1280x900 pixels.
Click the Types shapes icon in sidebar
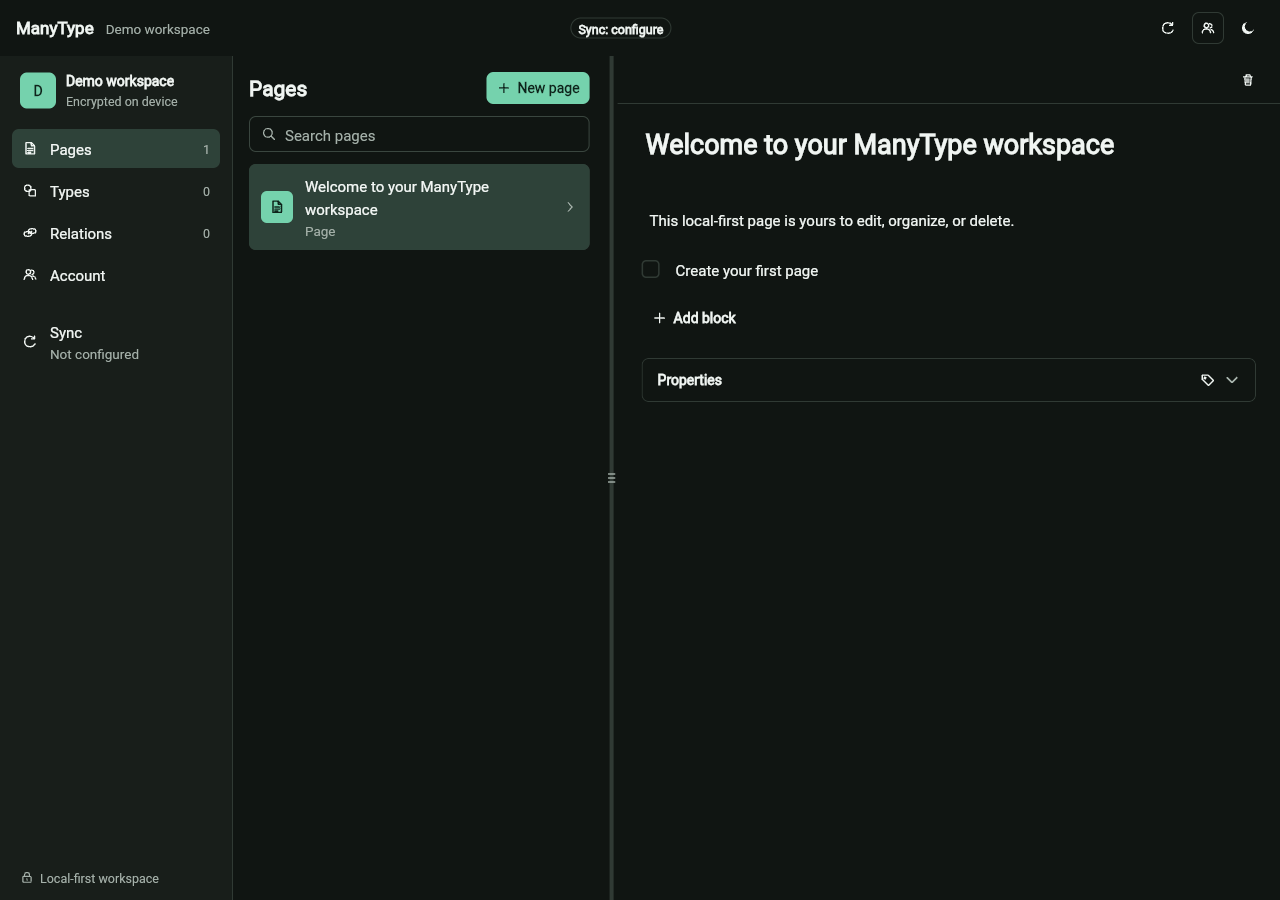pos(30,191)
